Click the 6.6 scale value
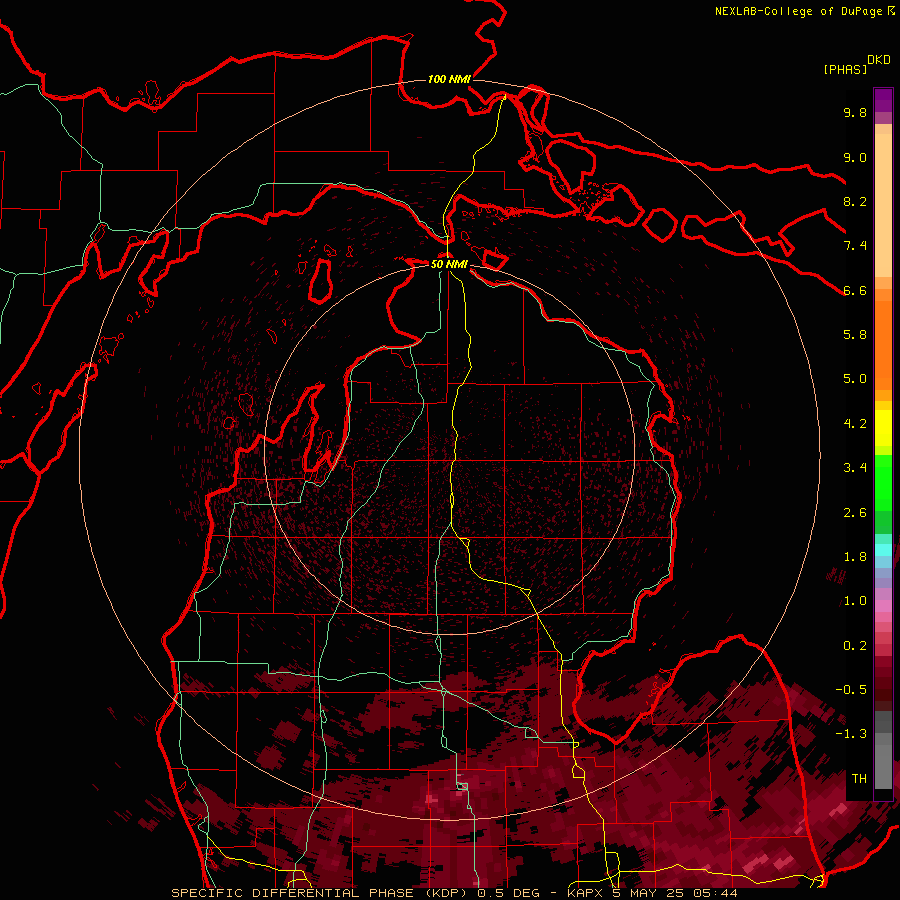The image size is (900, 900). pyautogui.click(x=855, y=290)
